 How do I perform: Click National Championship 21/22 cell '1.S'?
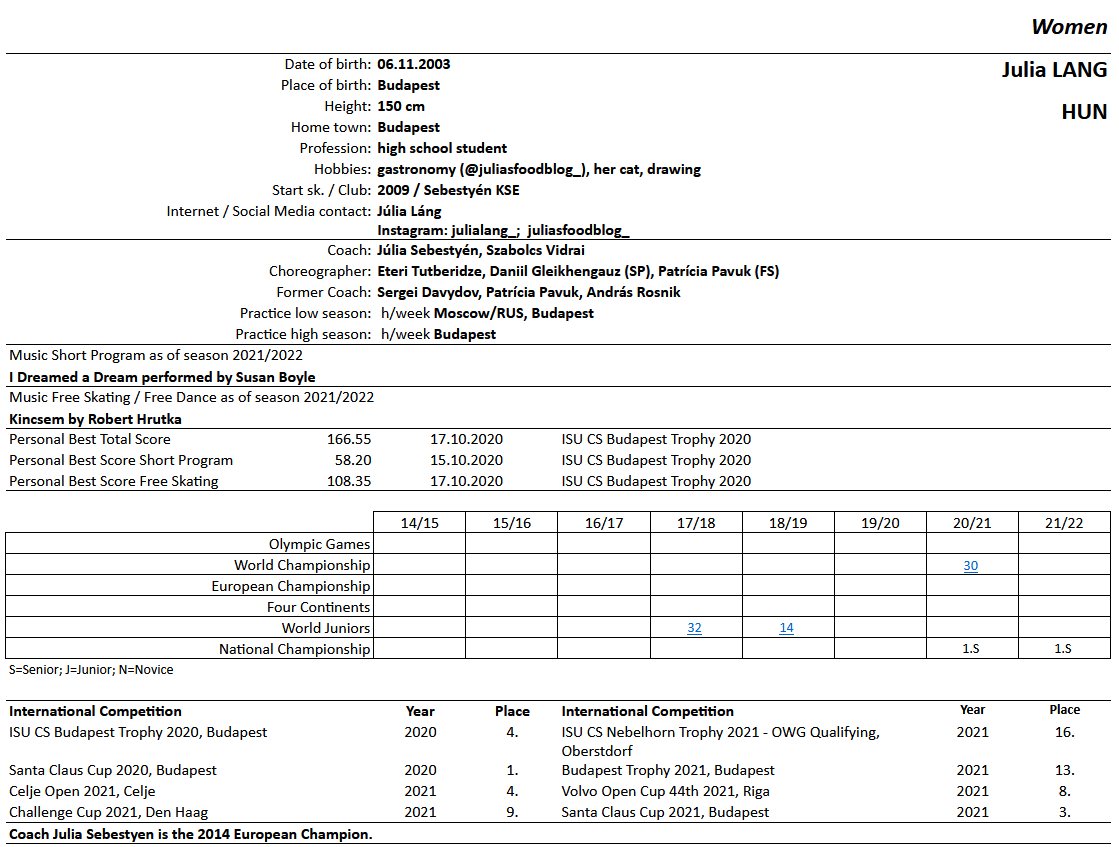click(x=1063, y=649)
